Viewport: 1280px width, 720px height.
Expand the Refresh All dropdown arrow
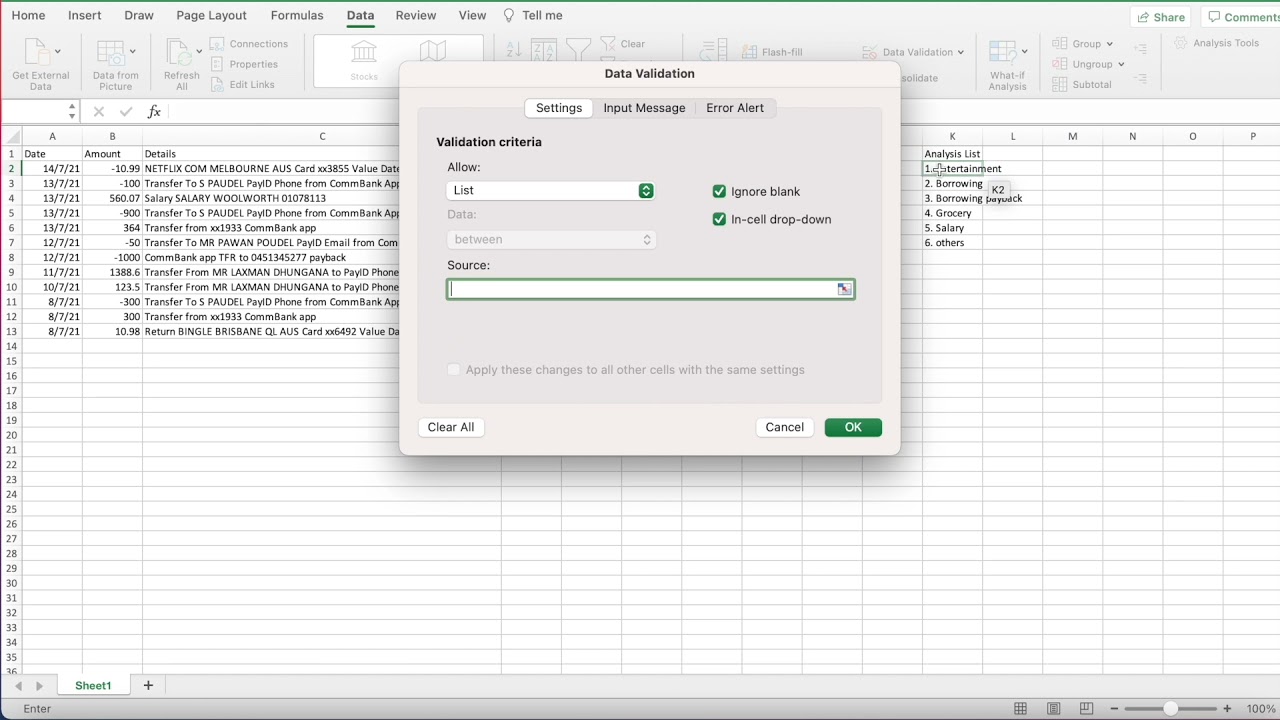(199, 51)
